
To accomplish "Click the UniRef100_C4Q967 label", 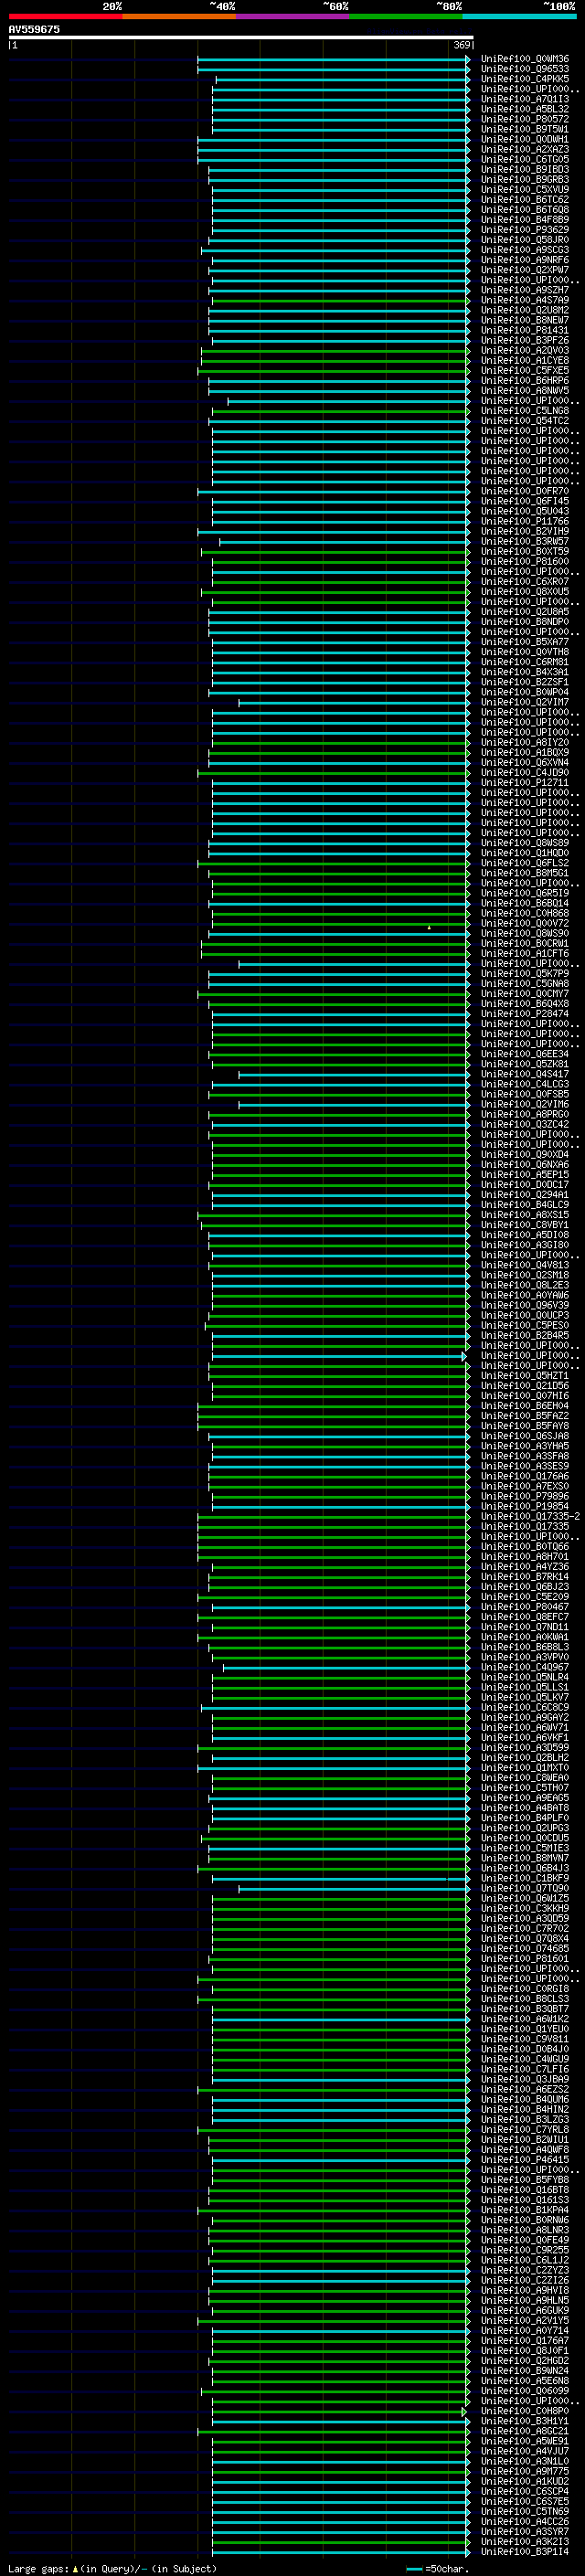I will point(525,1667).
